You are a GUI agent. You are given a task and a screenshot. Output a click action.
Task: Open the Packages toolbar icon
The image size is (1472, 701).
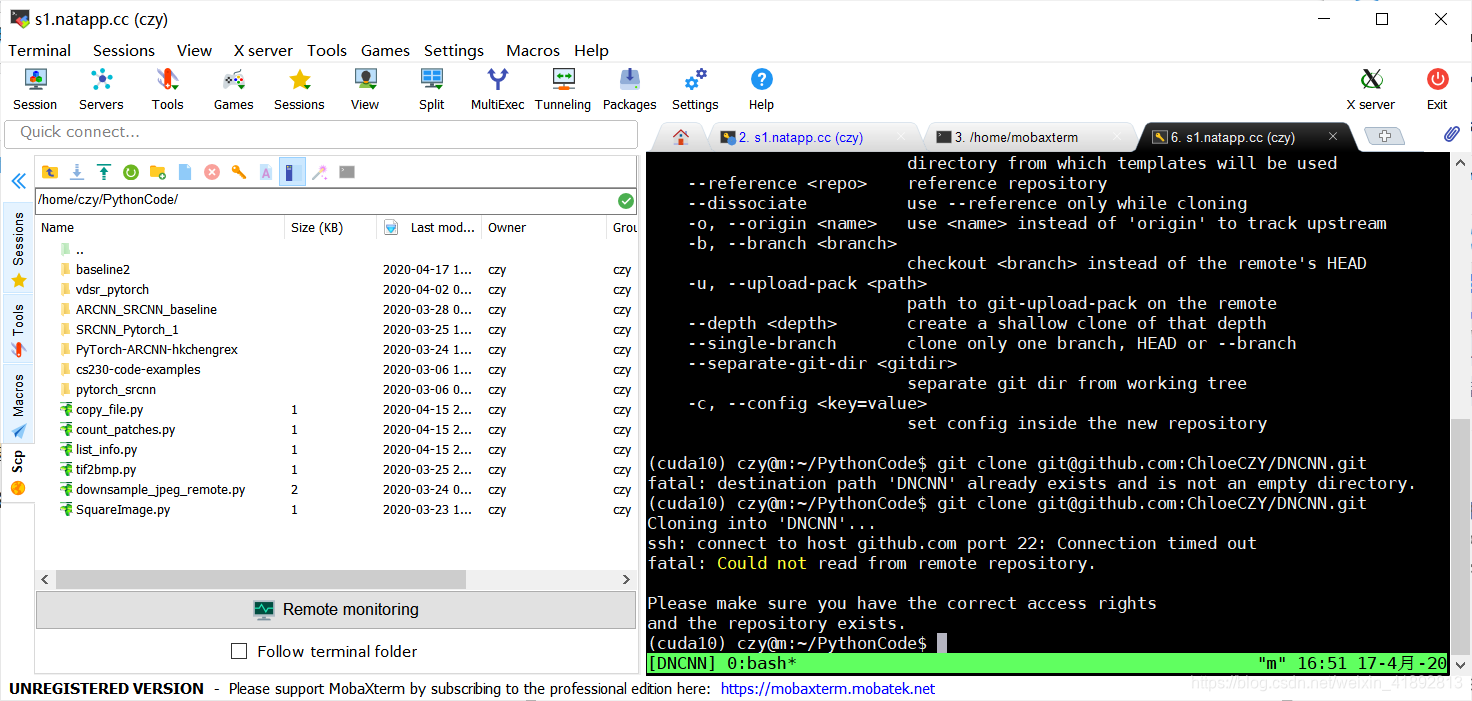click(629, 89)
